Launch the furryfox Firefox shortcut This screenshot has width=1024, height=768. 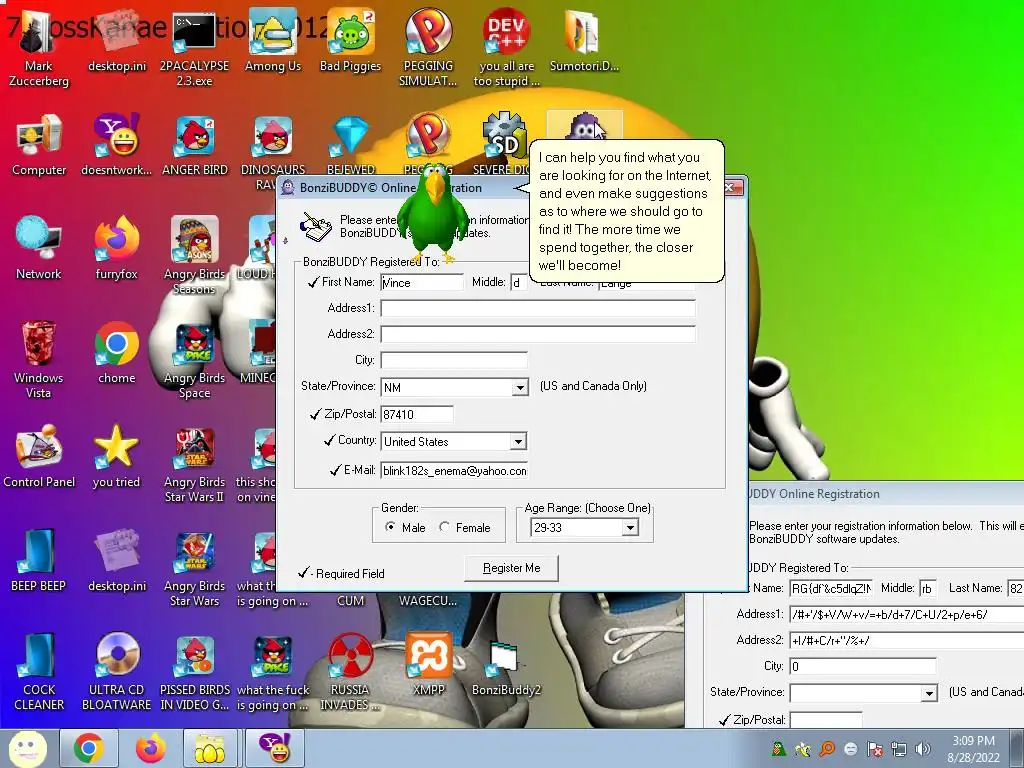pos(116,249)
